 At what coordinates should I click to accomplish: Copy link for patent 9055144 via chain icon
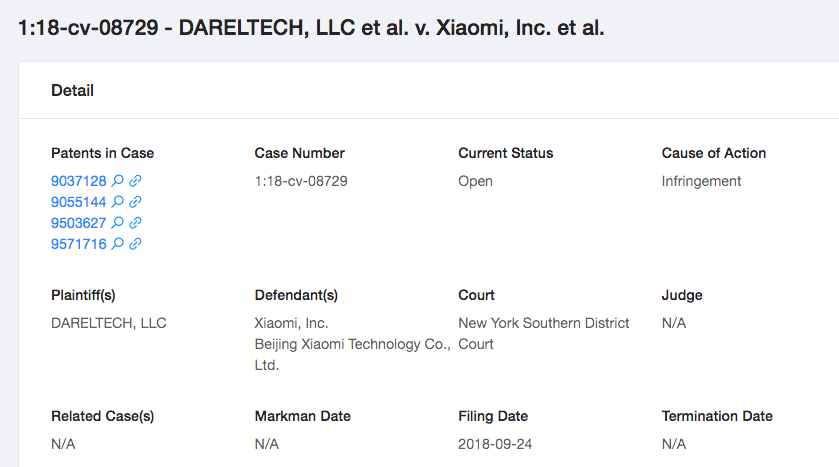(x=135, y=202)
